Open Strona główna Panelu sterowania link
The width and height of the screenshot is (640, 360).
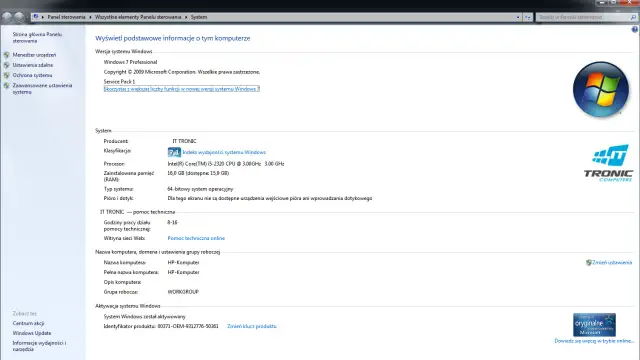click(37, 38)
